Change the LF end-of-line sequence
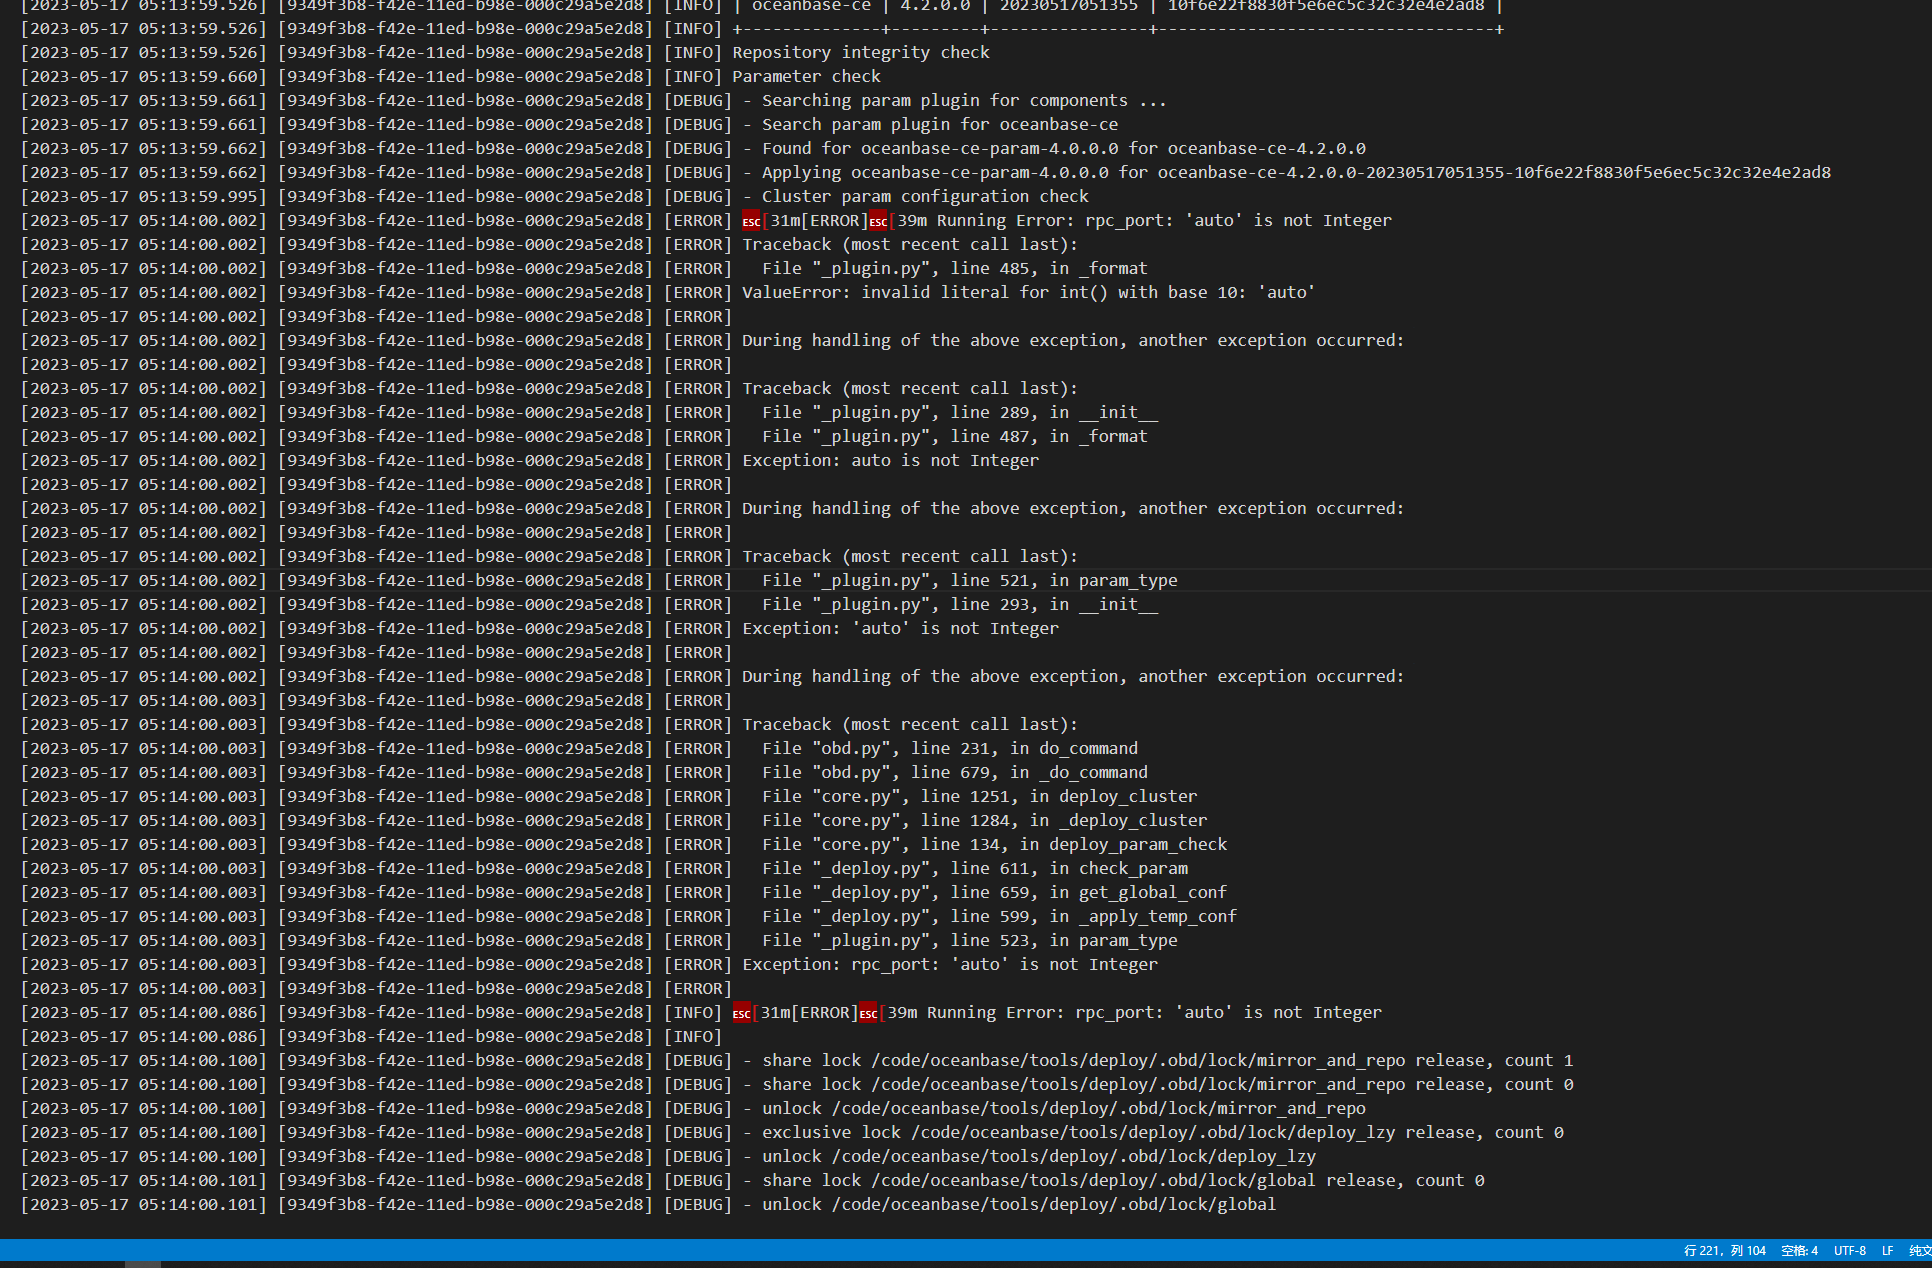This screenshot has width=1932, height=1268. (1887, 1250)
